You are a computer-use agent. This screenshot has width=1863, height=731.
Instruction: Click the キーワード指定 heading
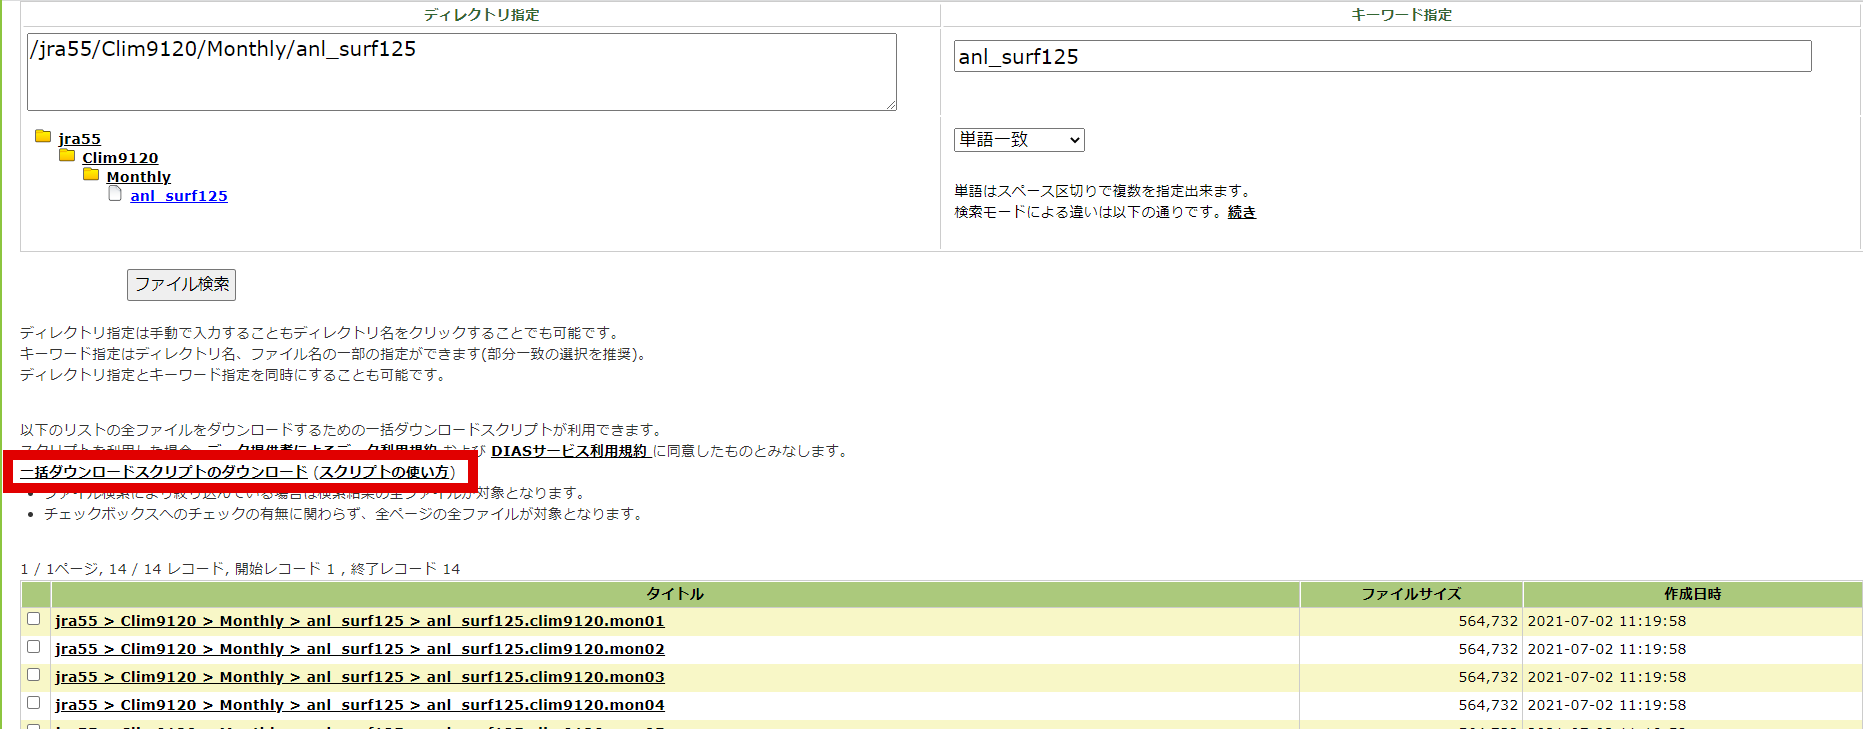[1401, 15]
